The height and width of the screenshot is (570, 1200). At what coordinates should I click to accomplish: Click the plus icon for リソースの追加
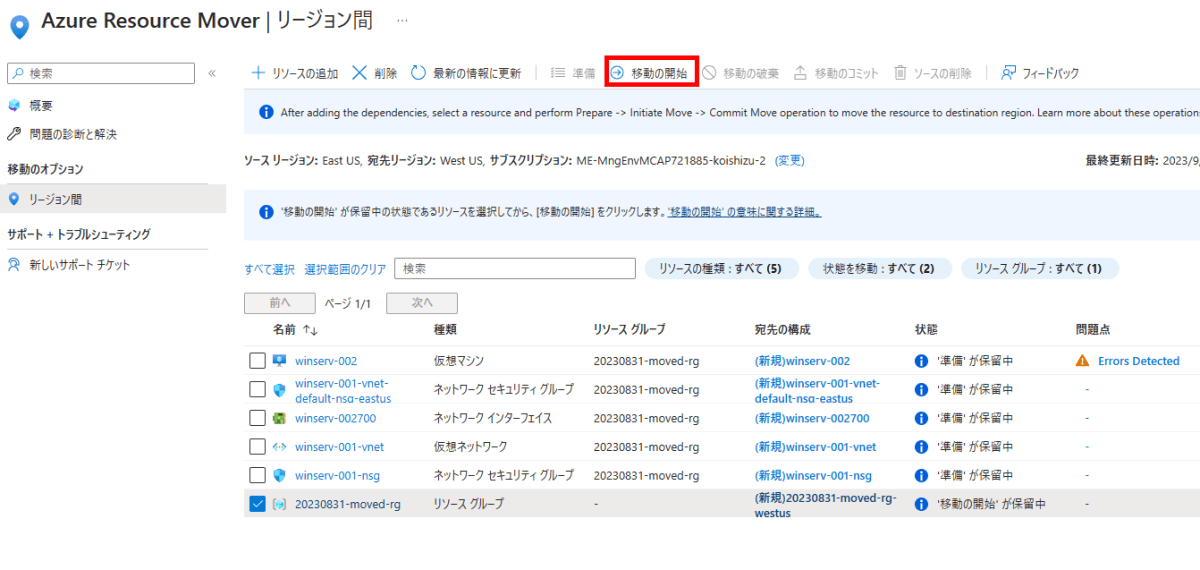258,73
